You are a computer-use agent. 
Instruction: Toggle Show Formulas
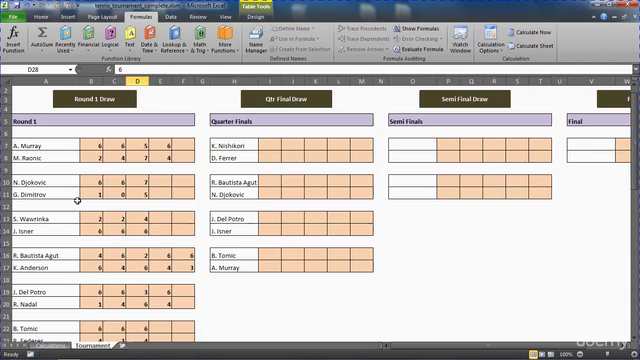[x=416, y=29]
